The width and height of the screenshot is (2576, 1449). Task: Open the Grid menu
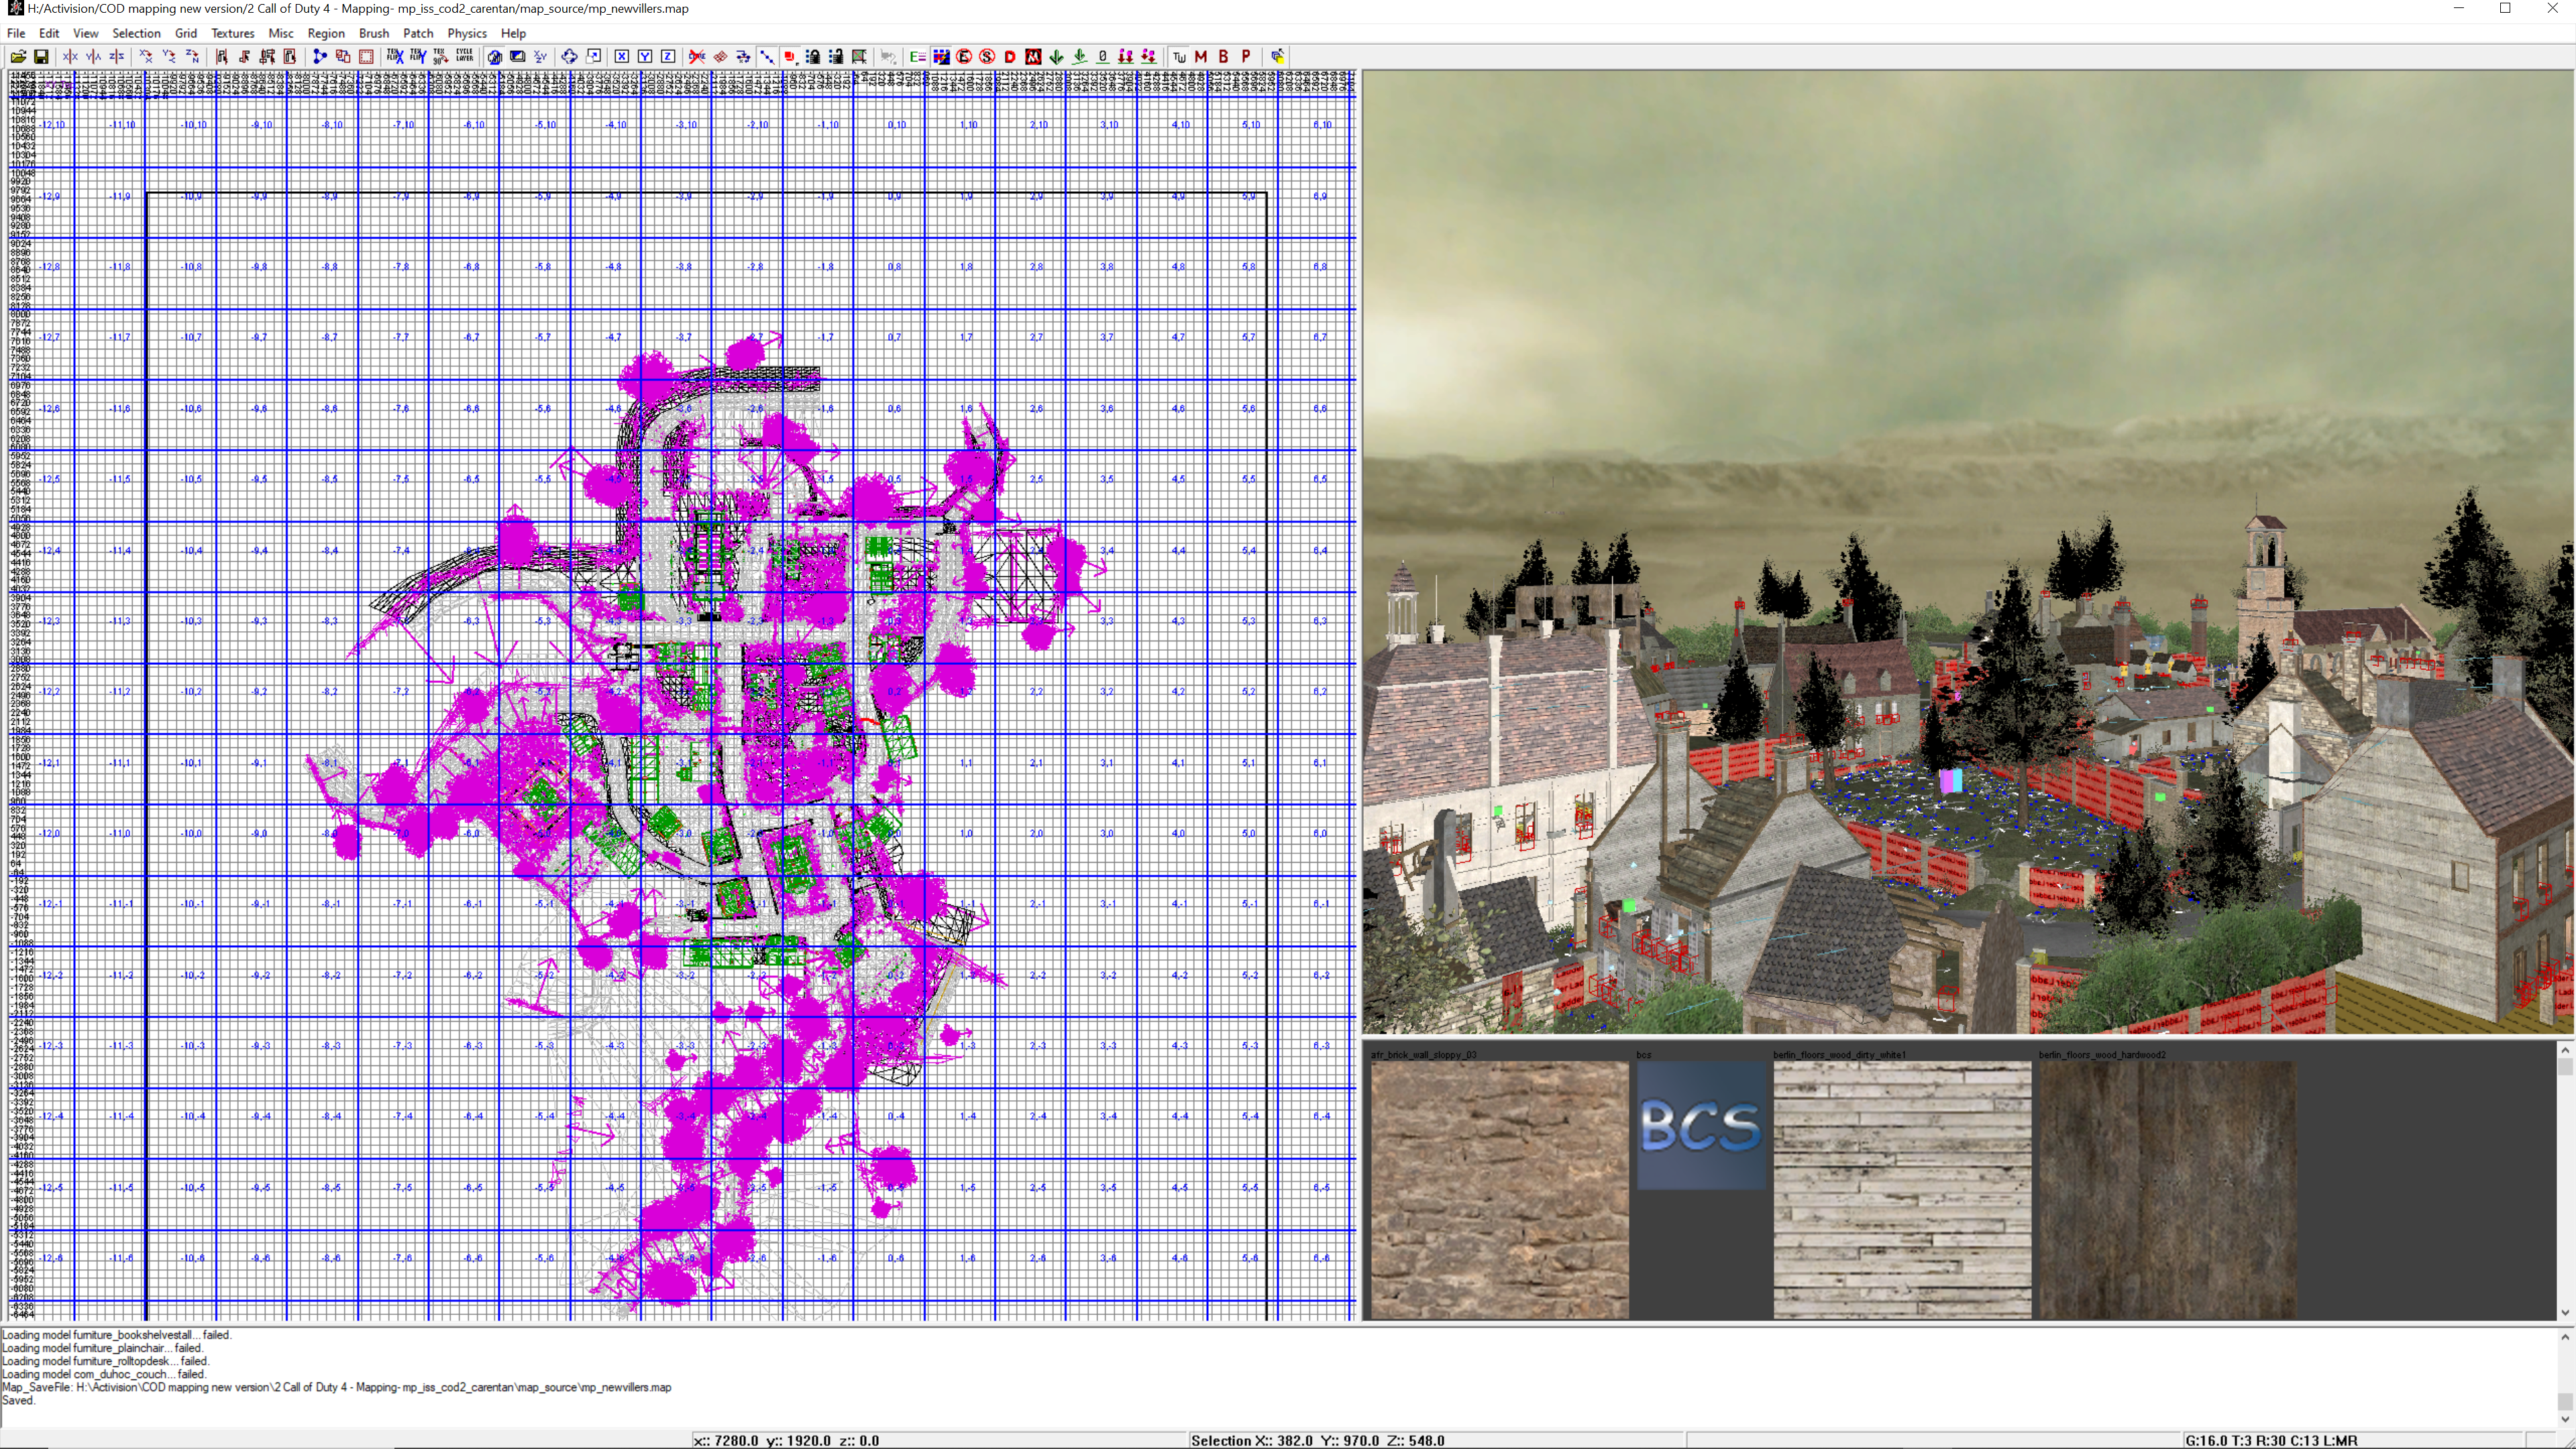[186, 33]
